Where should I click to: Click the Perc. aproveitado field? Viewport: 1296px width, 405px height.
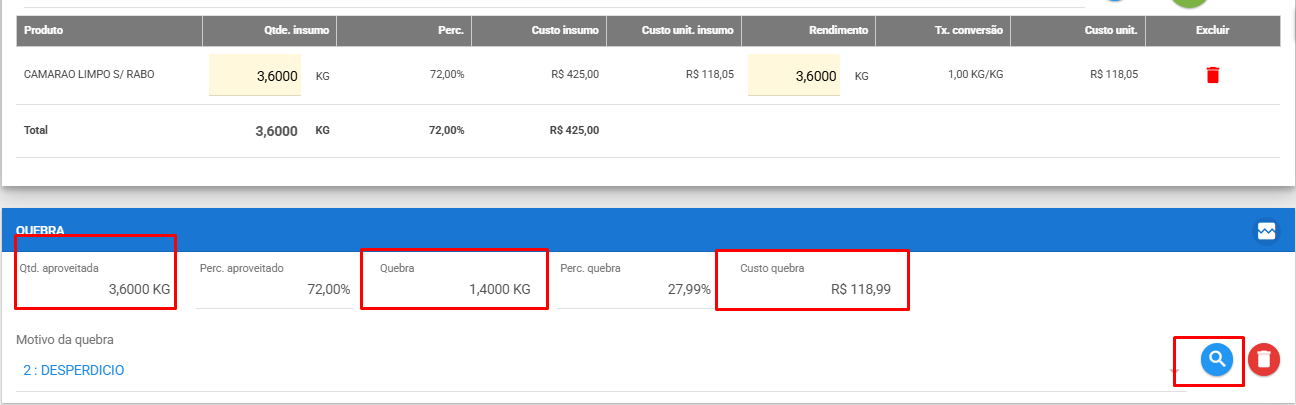tap(276, 283)
